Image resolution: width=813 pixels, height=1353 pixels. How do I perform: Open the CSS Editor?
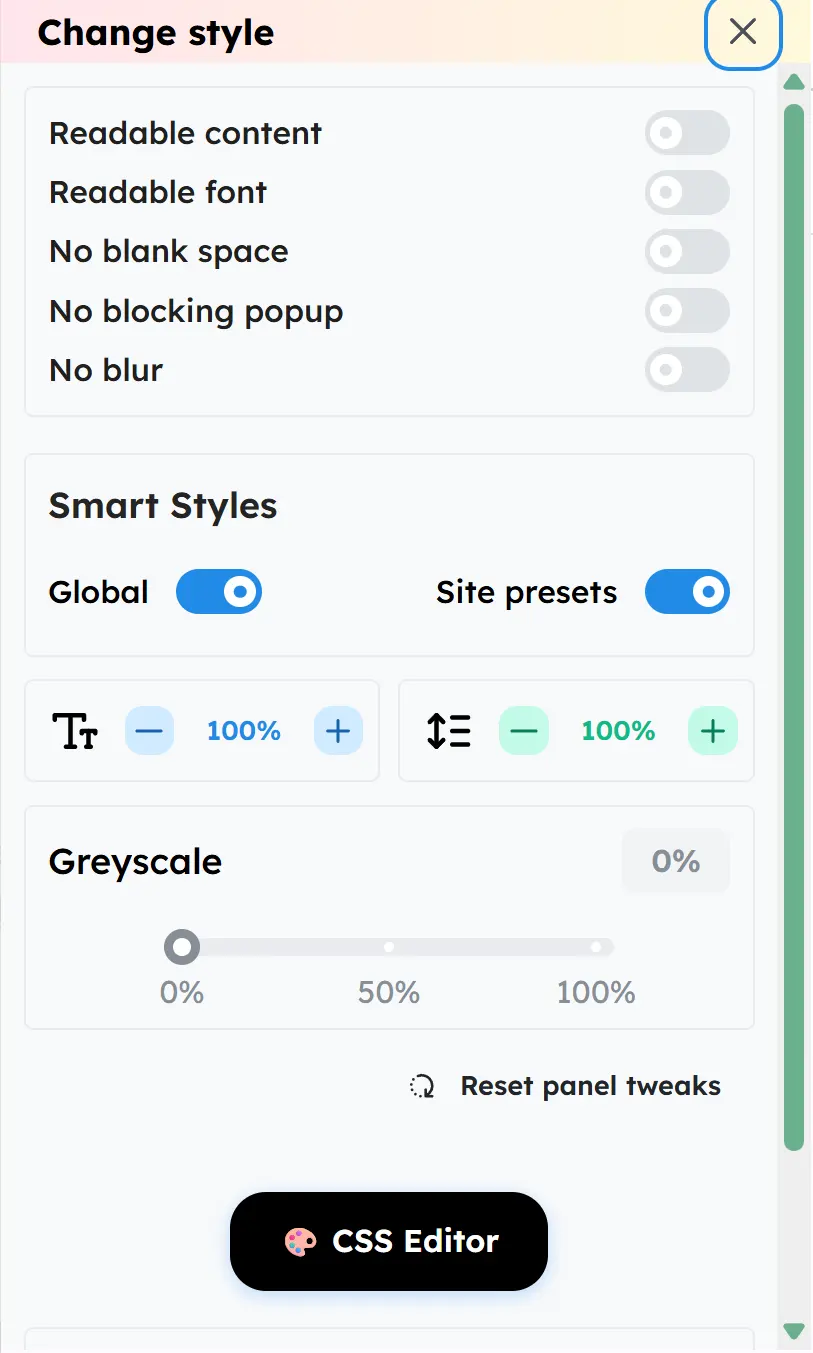(389, 1241)
